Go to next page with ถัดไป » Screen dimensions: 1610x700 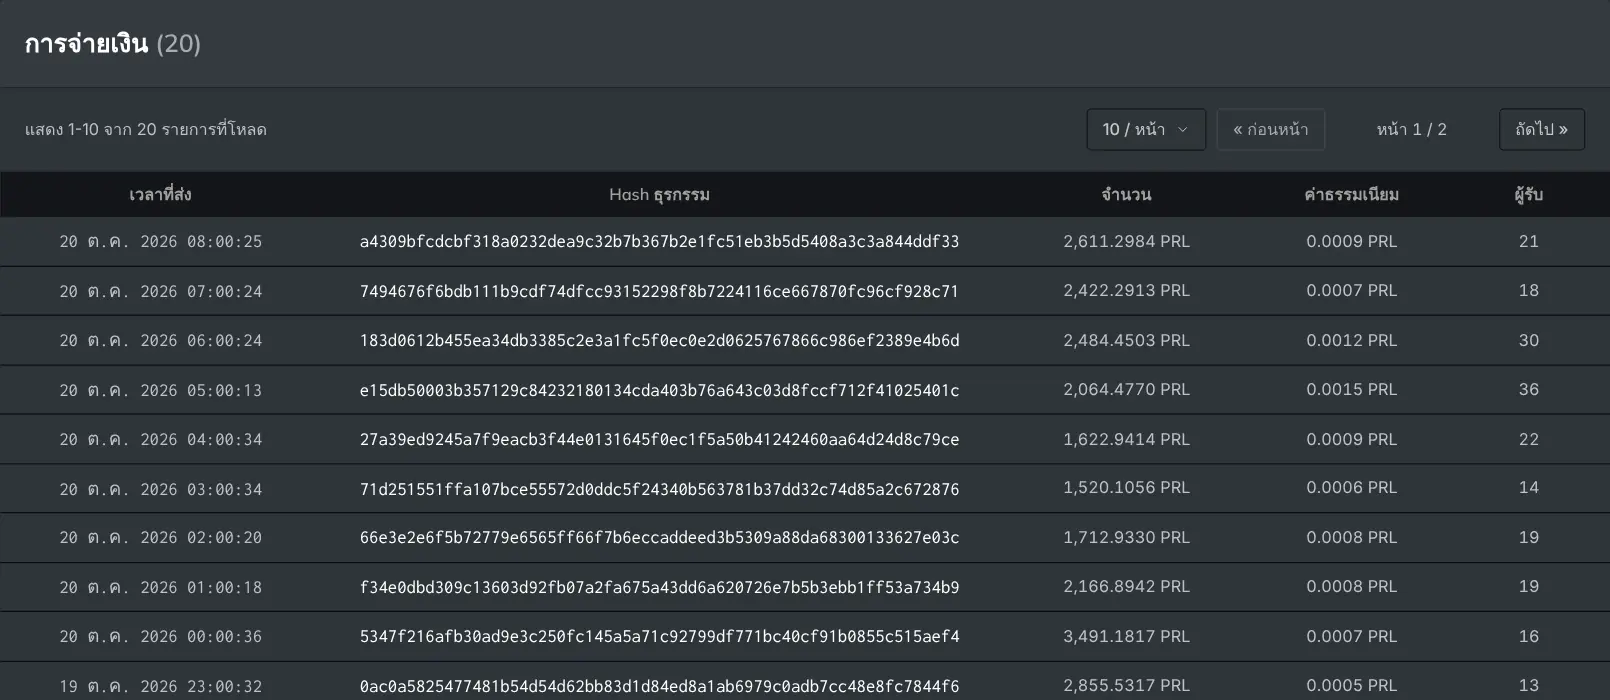tap(1542, 129)
